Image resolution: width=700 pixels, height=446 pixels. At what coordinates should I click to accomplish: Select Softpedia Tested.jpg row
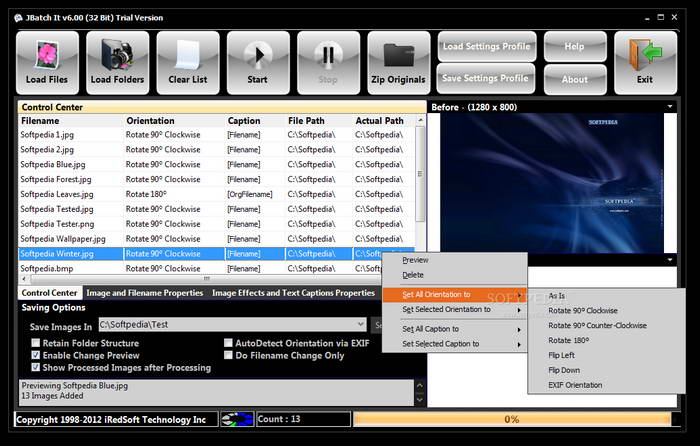[217, 209]
